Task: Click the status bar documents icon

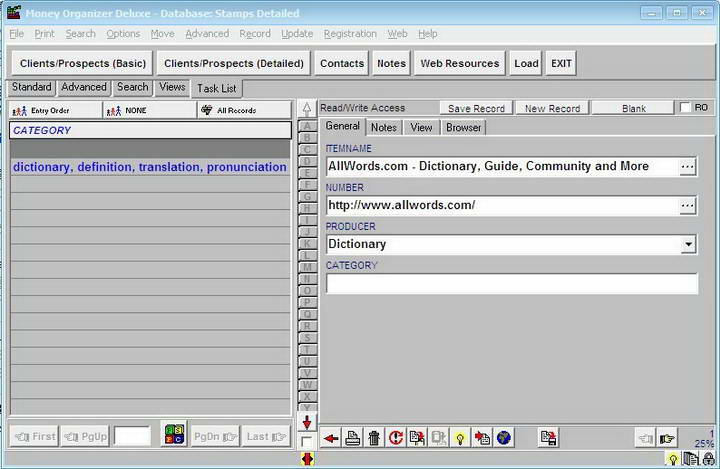Action: (690, 459)
